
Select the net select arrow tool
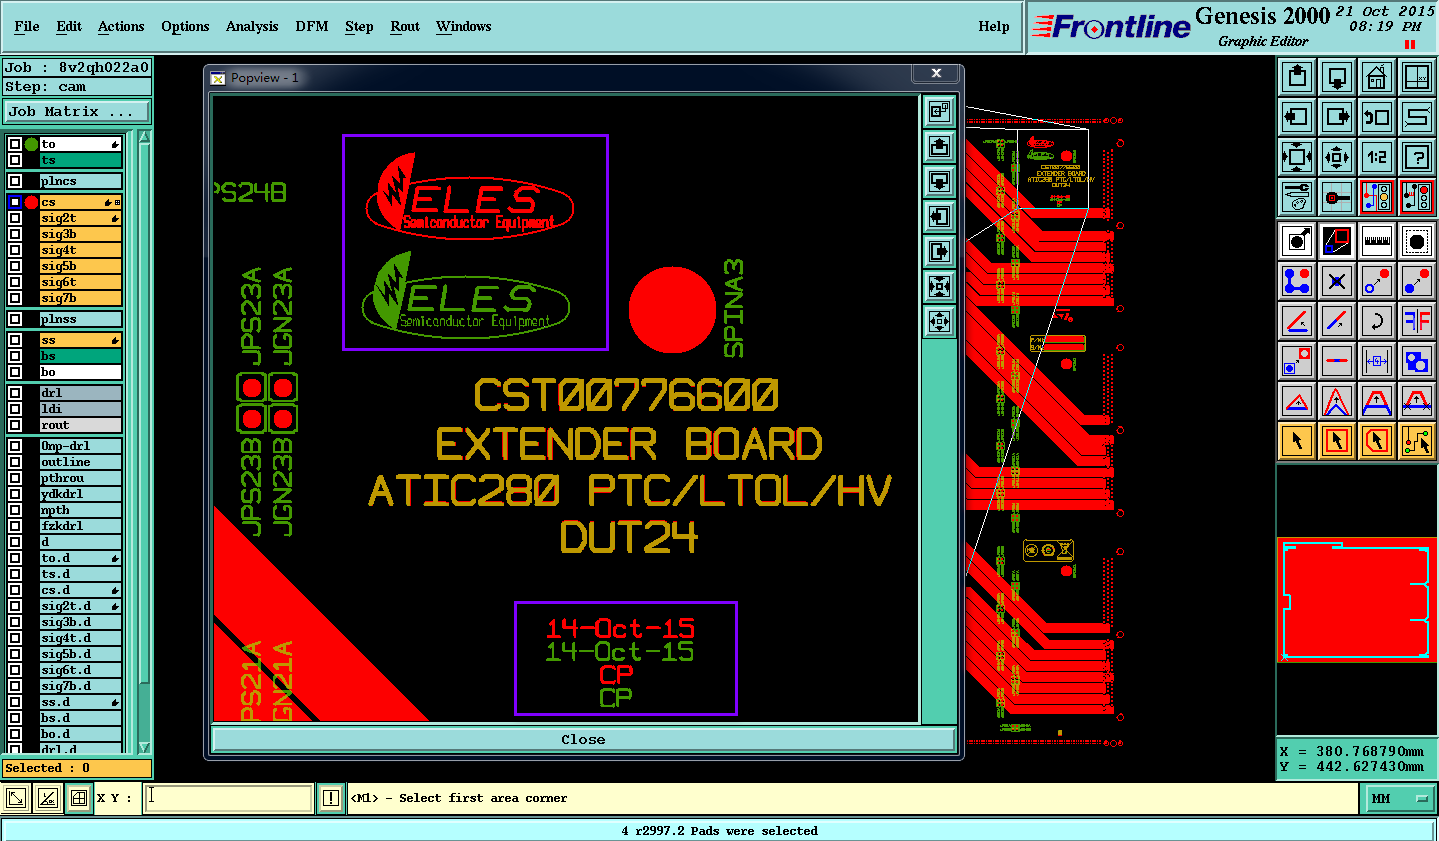tap(1417, 440)
